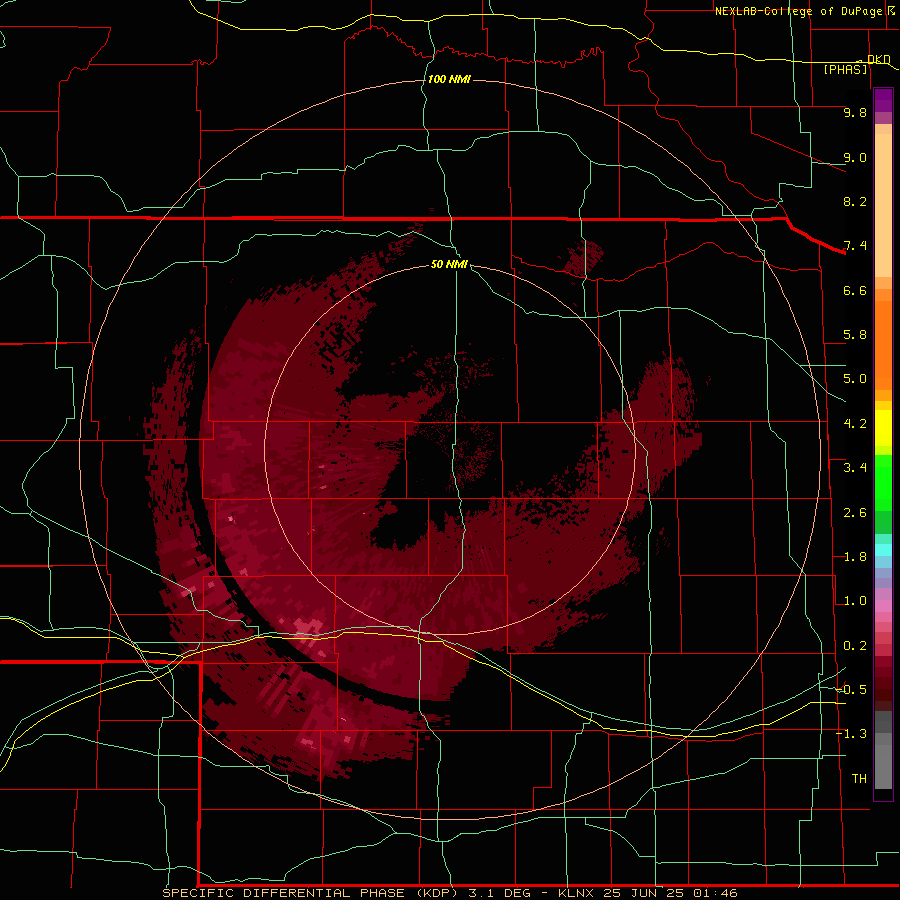Click the 25 JUN 25 date text
The width and height of the screenshot is (900, 900).
[x=645, y=893]
